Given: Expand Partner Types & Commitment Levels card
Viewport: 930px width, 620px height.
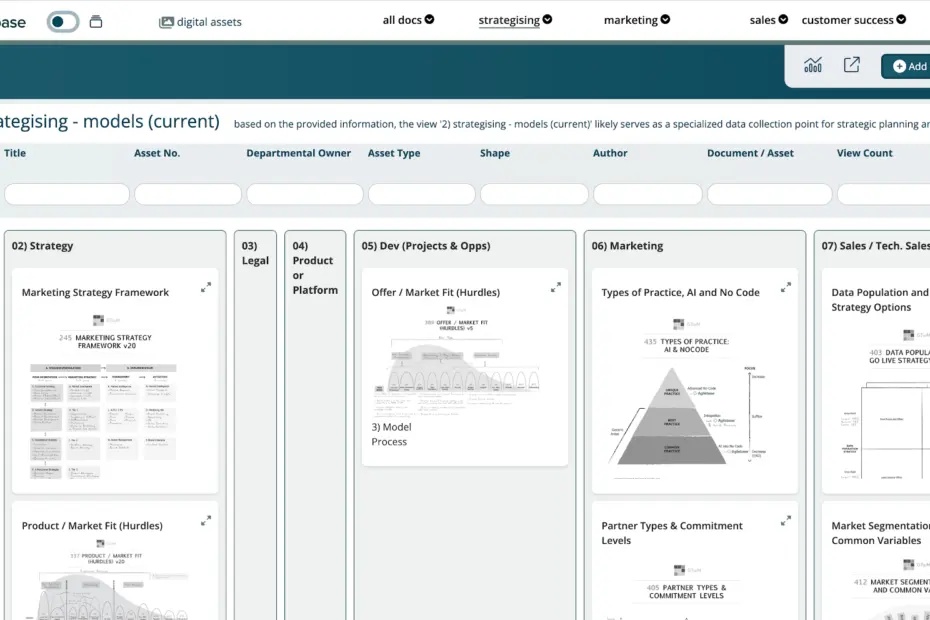Looking at the screenshot, I should 786,520.
